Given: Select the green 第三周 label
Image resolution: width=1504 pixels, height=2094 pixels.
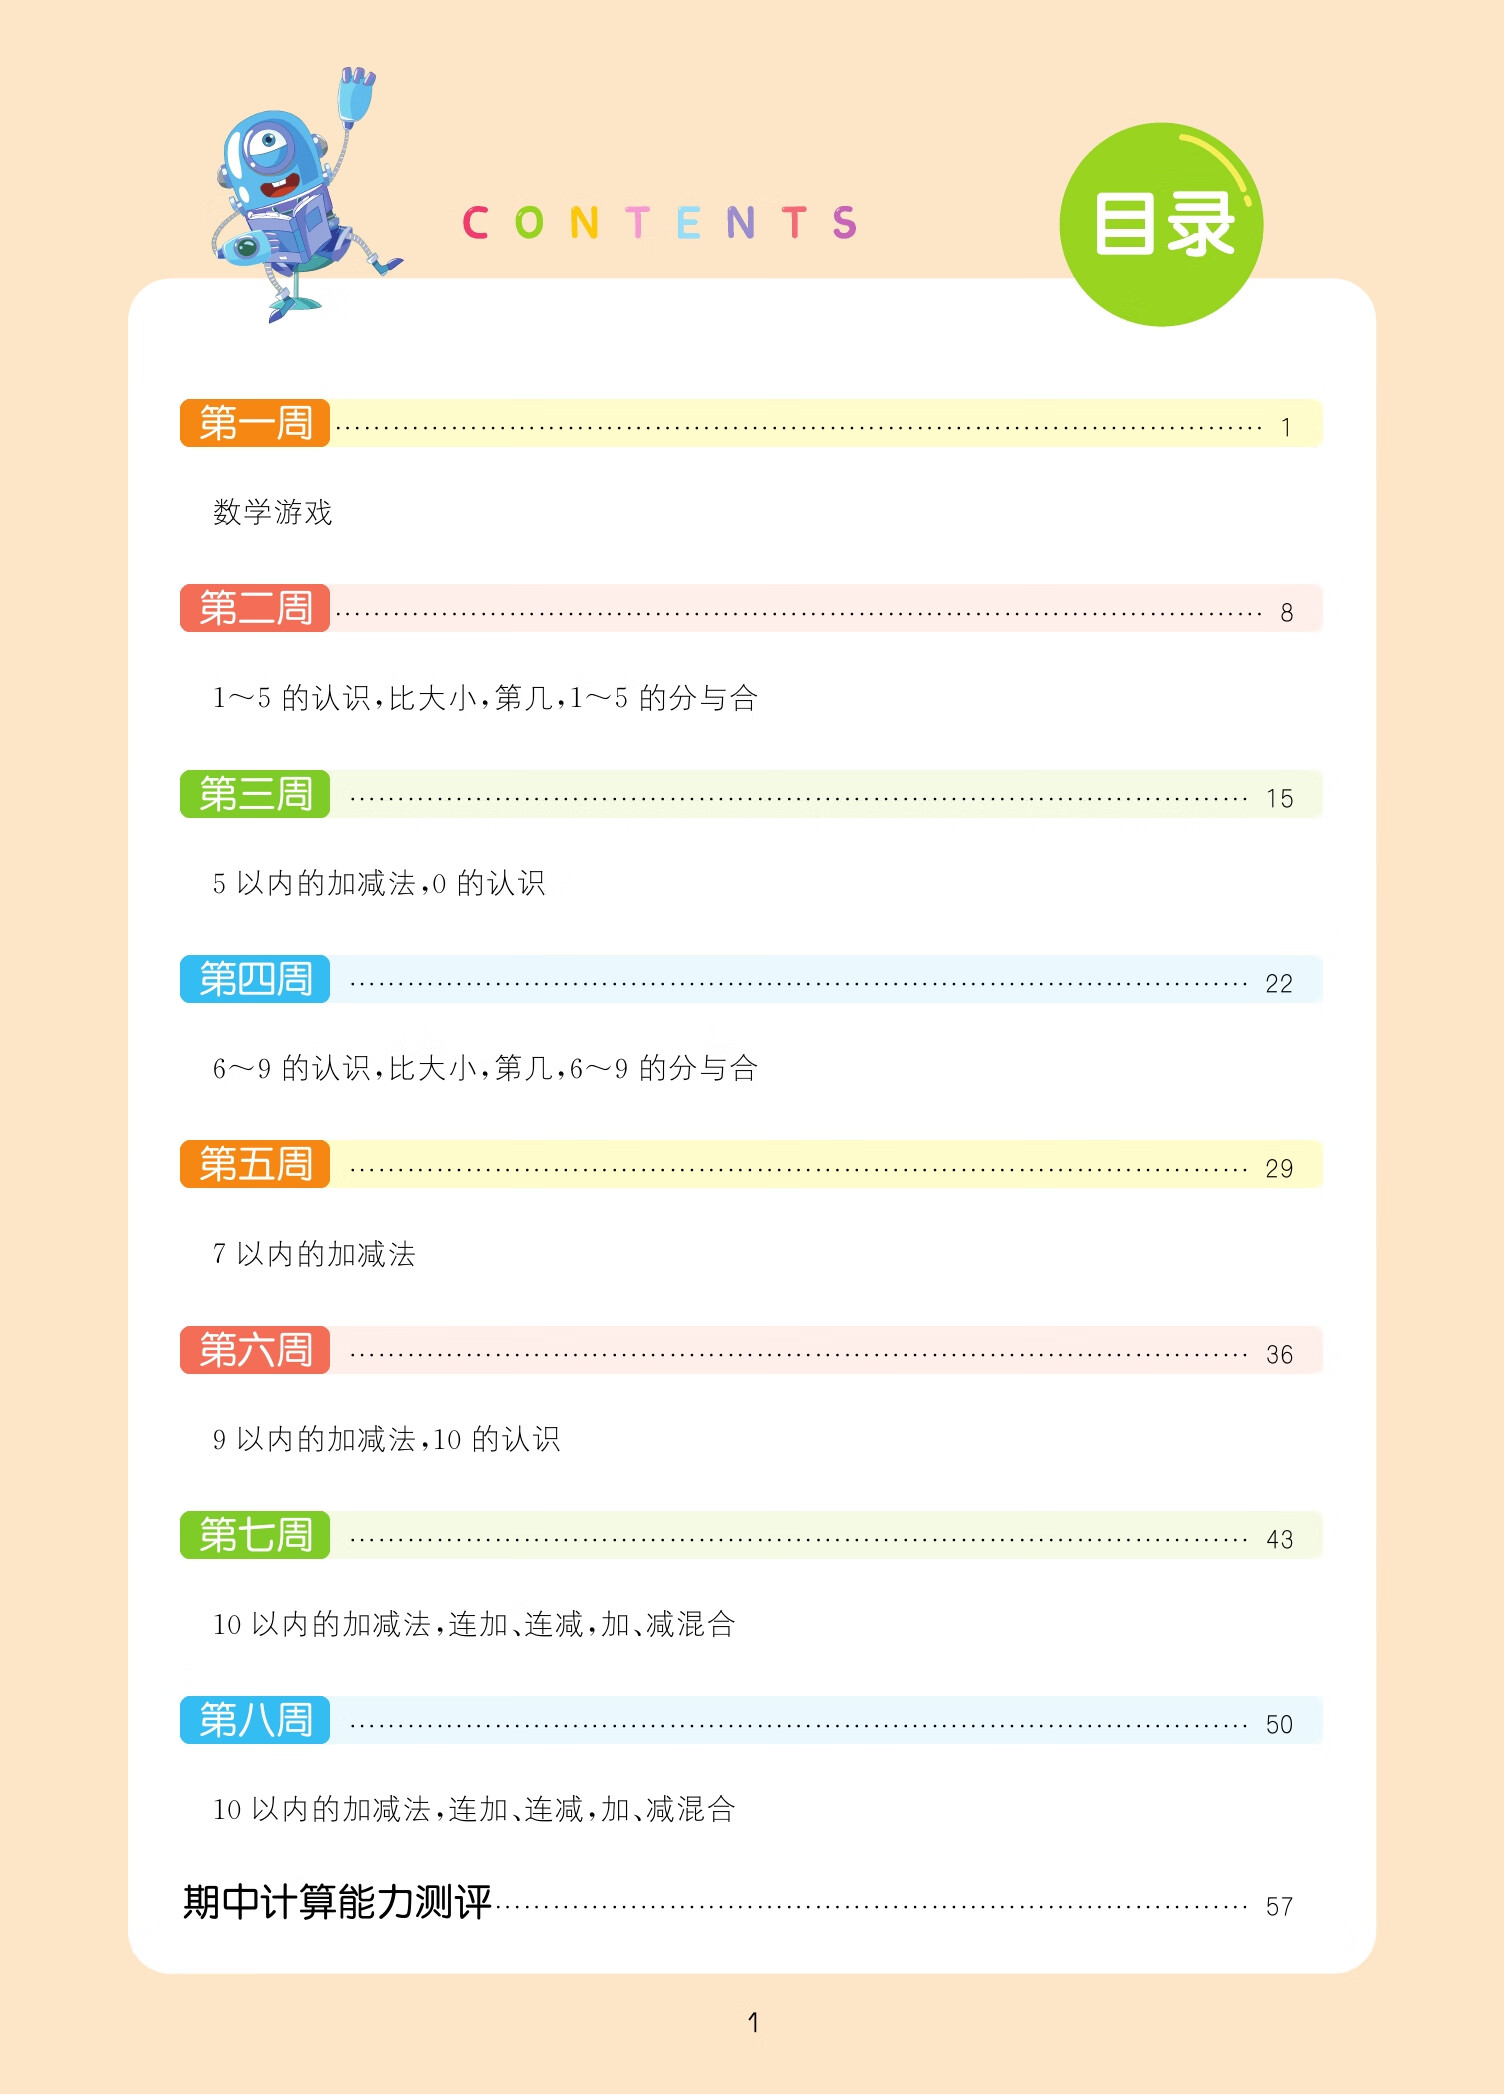Looking at the screenshot, I should click(x=255, y=794).
